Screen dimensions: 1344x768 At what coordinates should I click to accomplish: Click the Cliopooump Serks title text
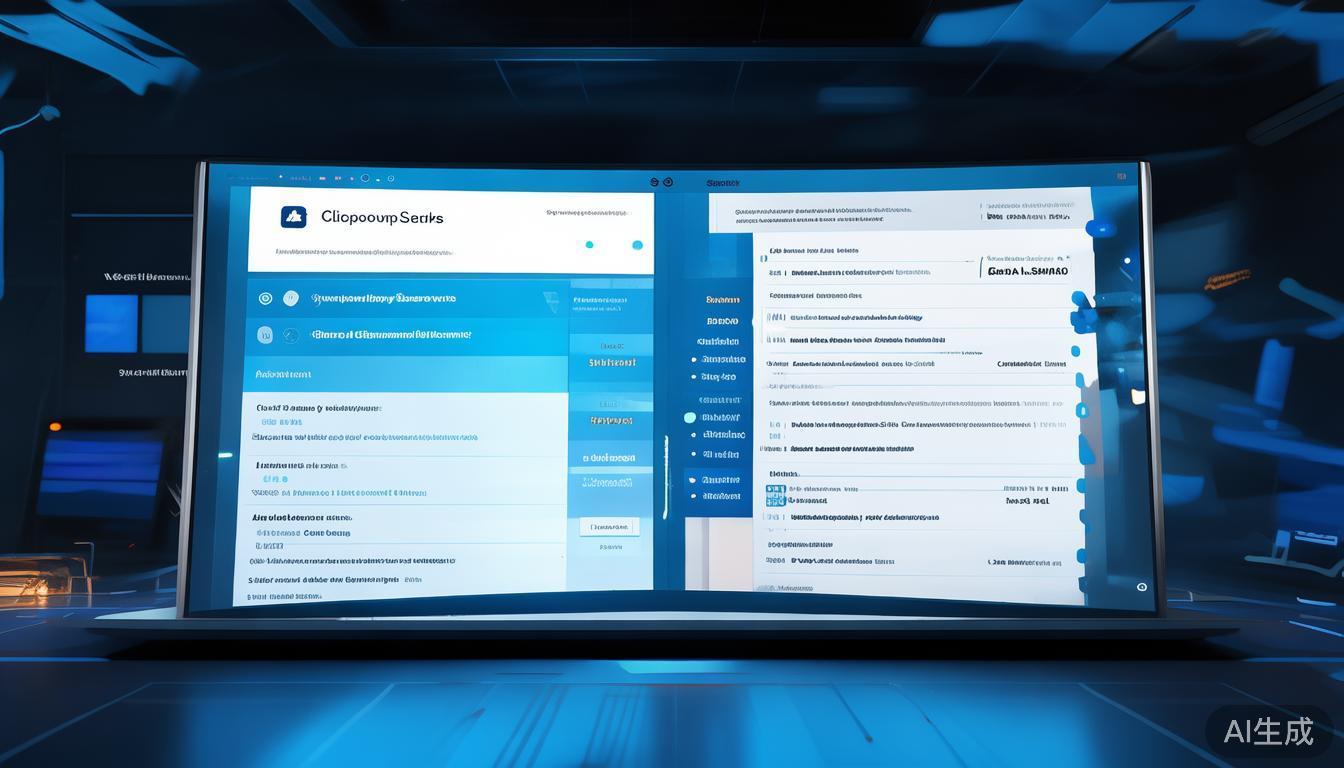click(x=382, y=217)
